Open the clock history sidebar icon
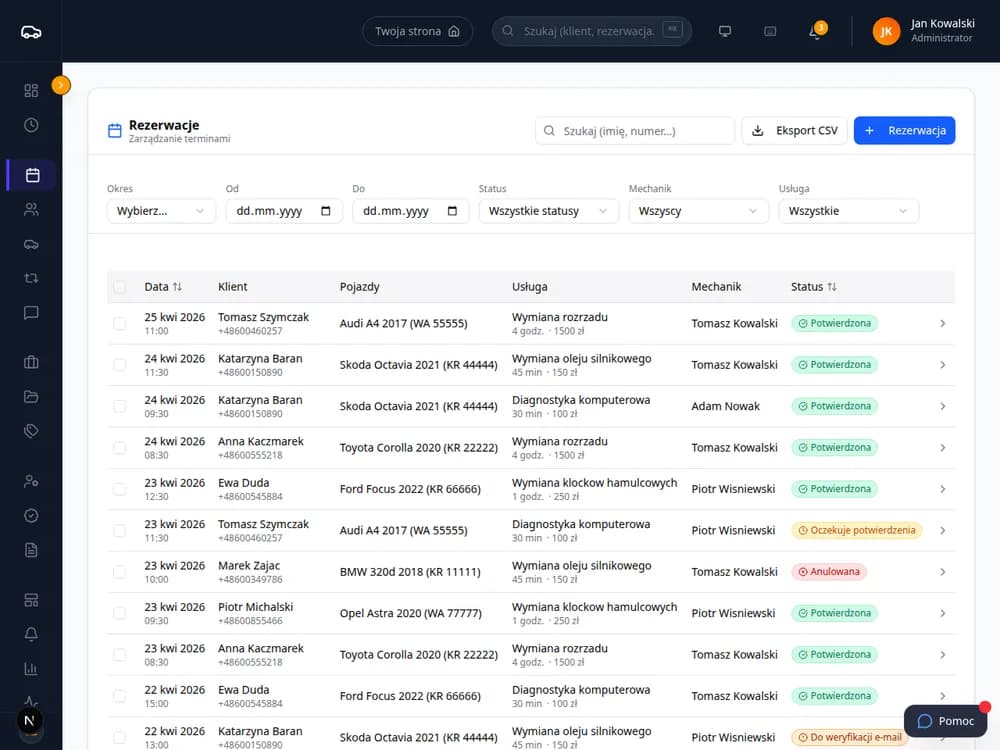 point(31,125)
